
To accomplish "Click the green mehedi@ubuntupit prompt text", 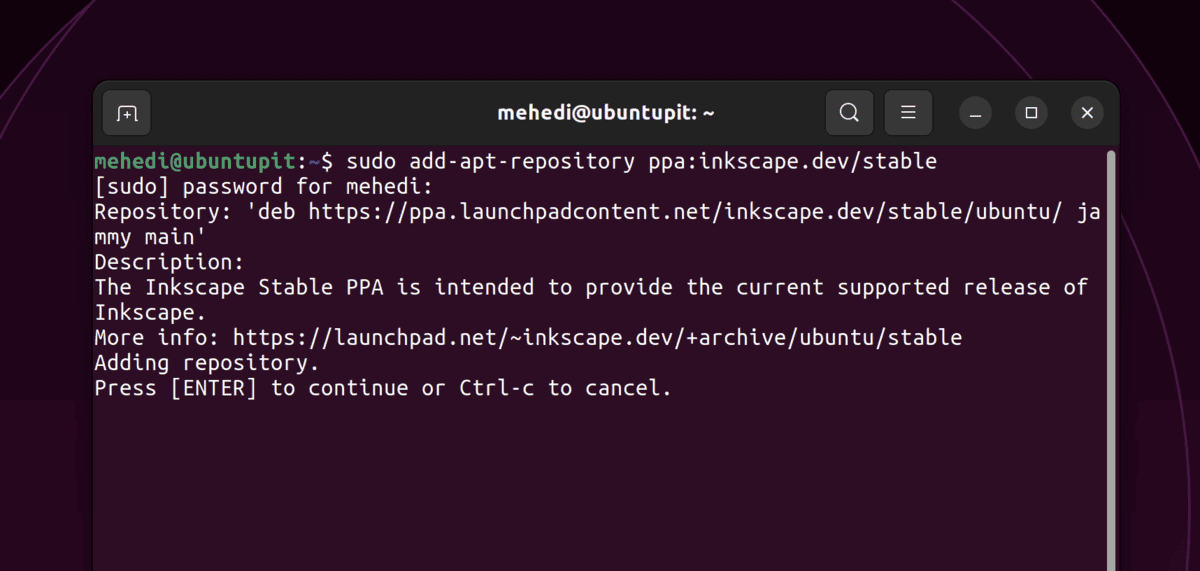I will [196, 161].
